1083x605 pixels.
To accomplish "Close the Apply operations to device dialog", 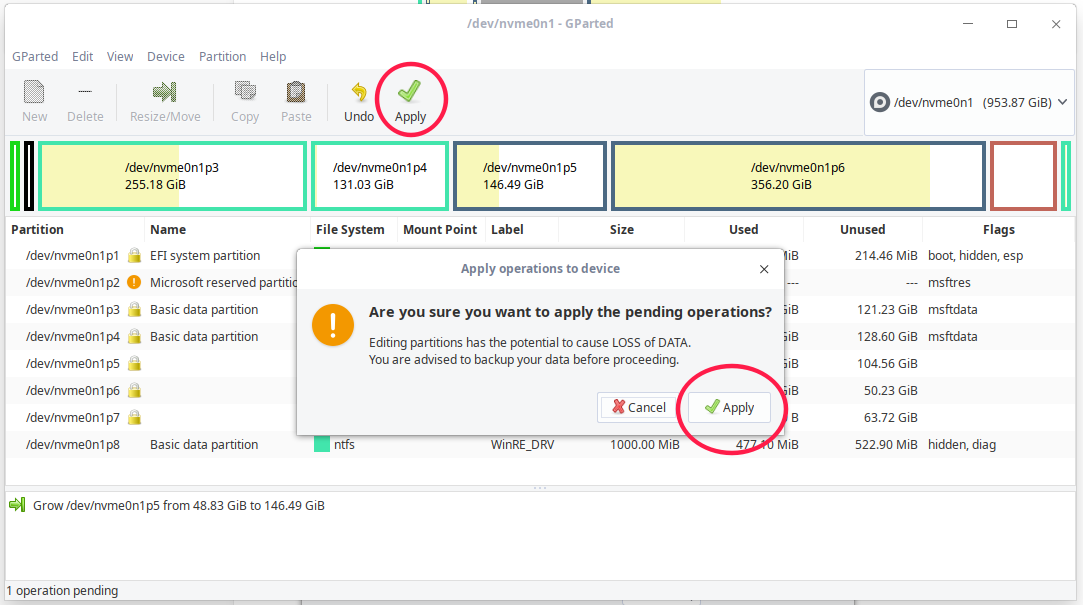I will 764,269.
